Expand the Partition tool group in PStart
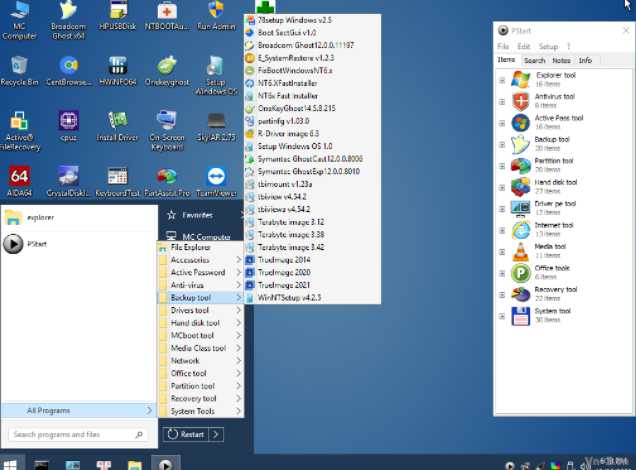The height and width of the screenshot is (470, 636). [x=502, y=165]
